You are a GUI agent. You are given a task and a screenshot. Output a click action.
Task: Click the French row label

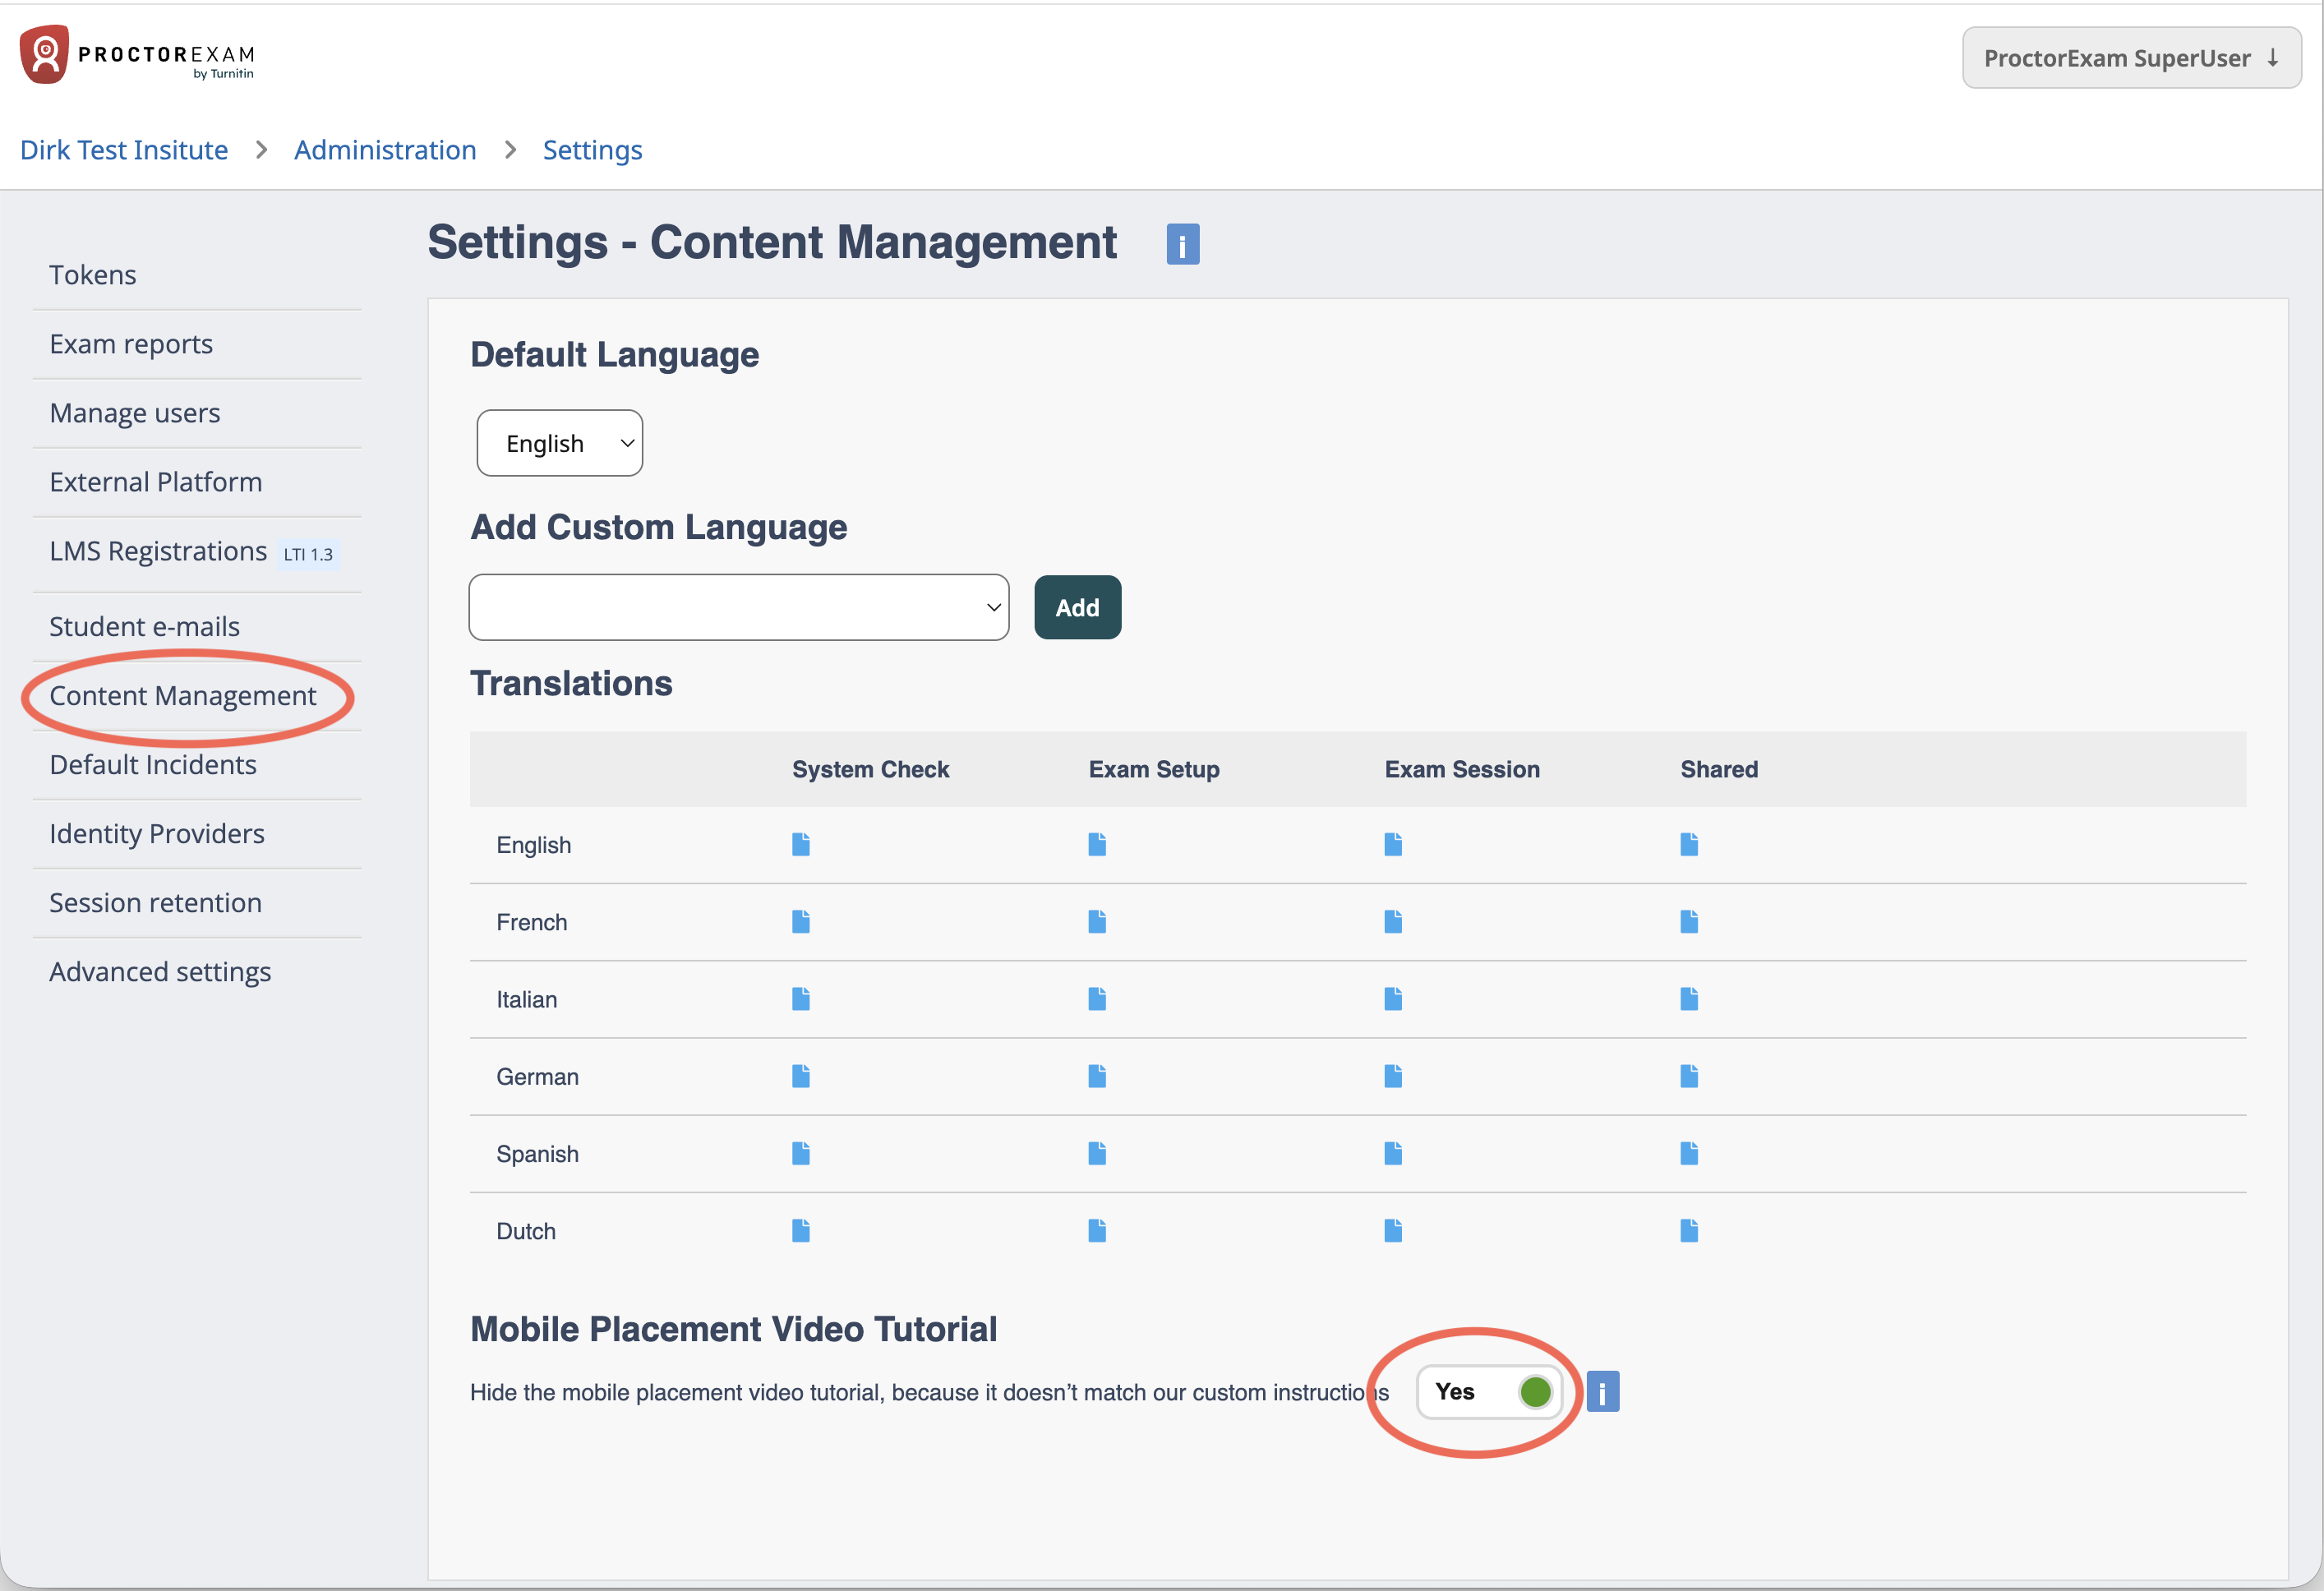click(x=531, y=922)
